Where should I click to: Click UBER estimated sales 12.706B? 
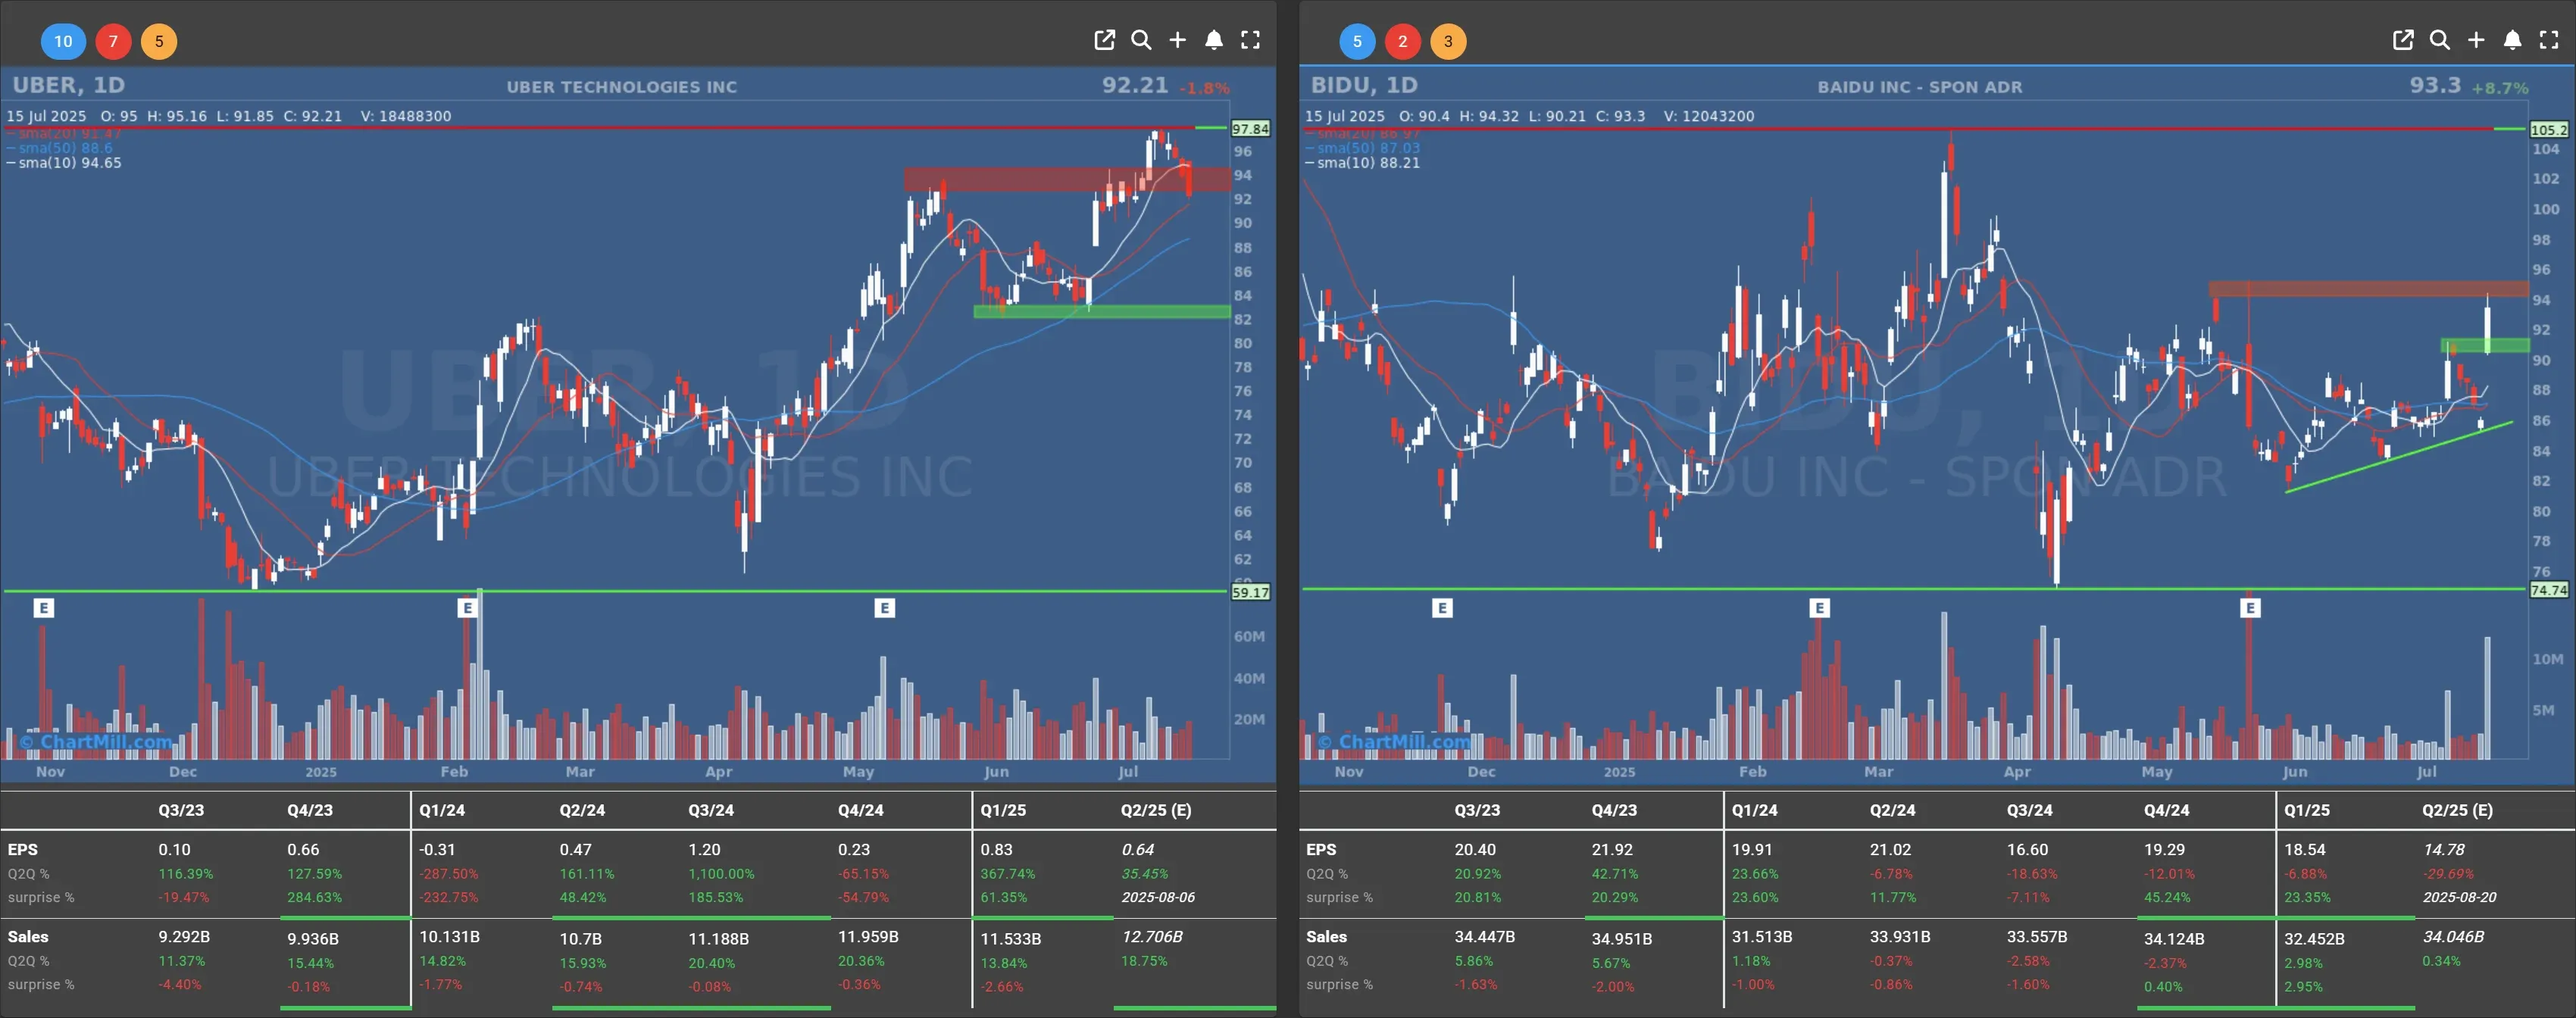(x=1152, y=937)
